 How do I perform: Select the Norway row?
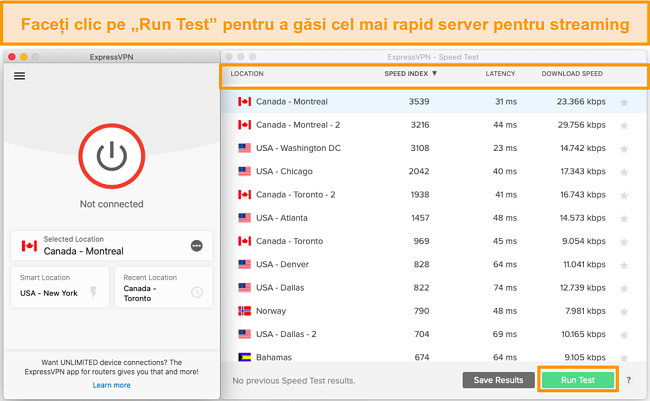point(434,311)
